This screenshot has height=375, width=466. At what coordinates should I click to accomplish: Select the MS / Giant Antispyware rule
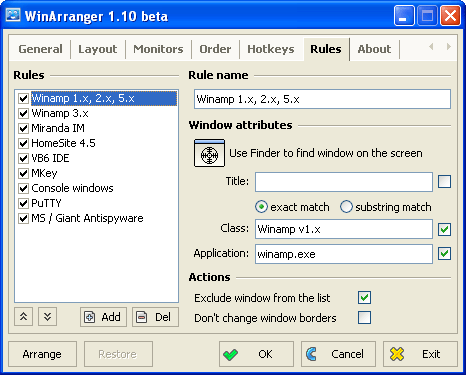pos(87,218)
